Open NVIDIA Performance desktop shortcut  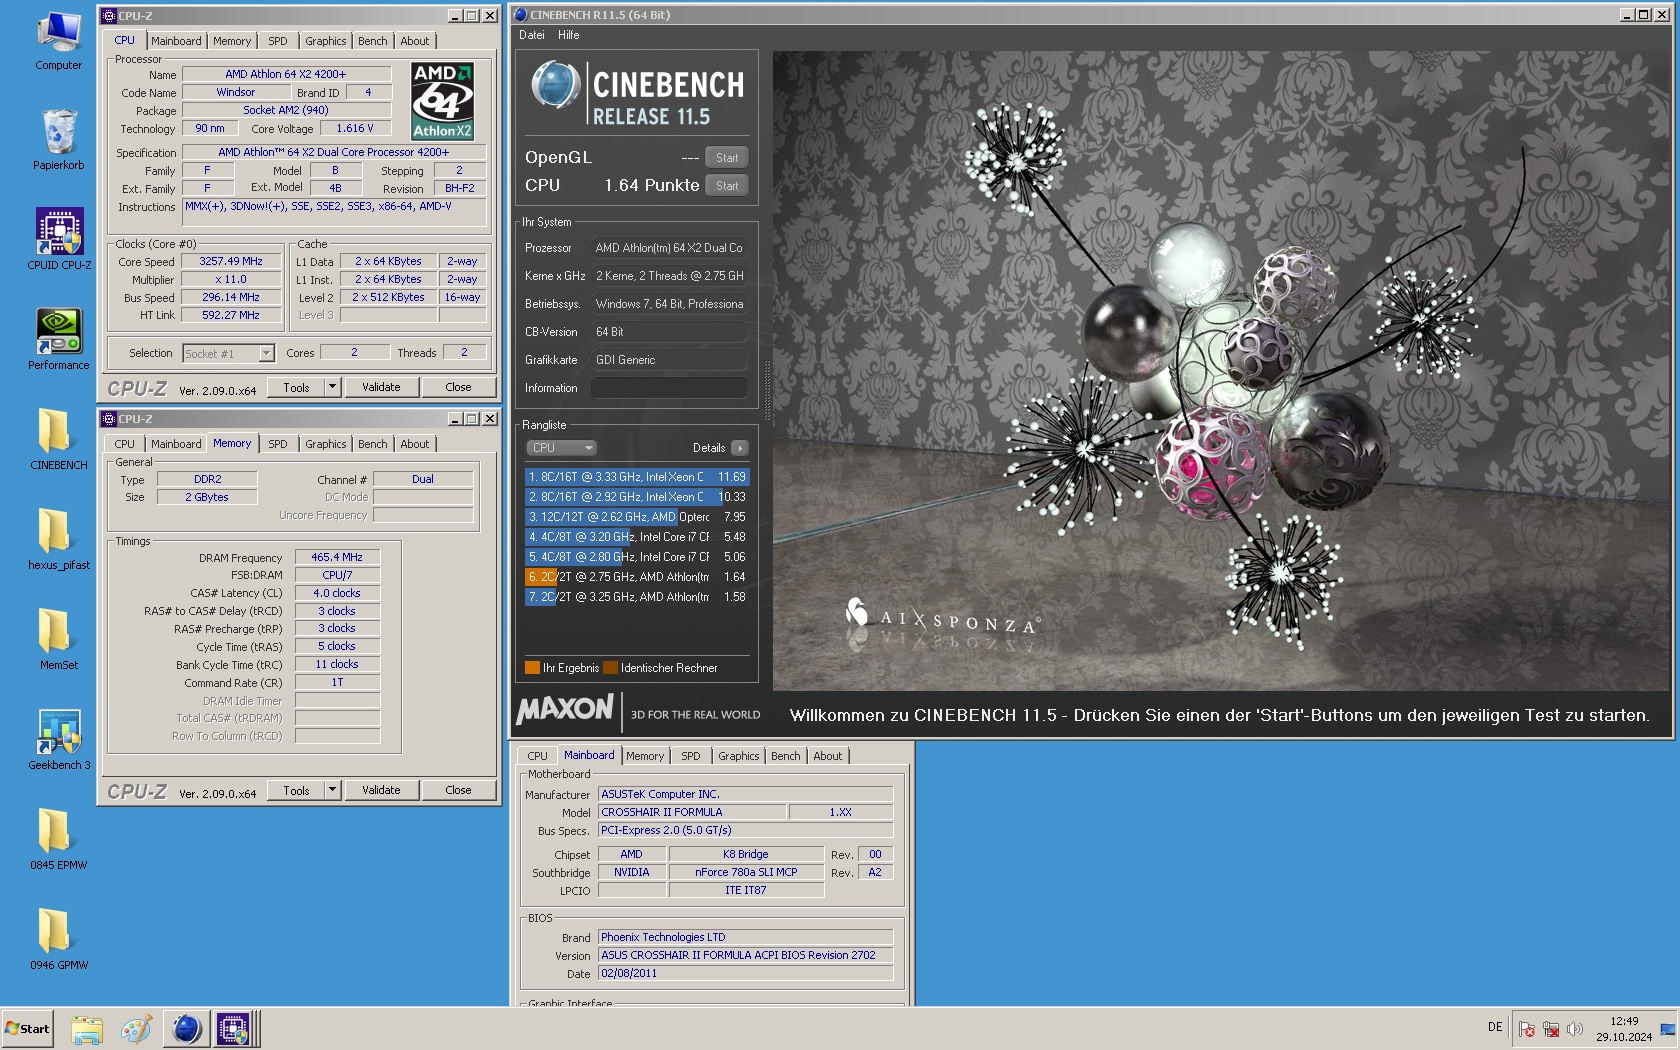tap(58, 340)
